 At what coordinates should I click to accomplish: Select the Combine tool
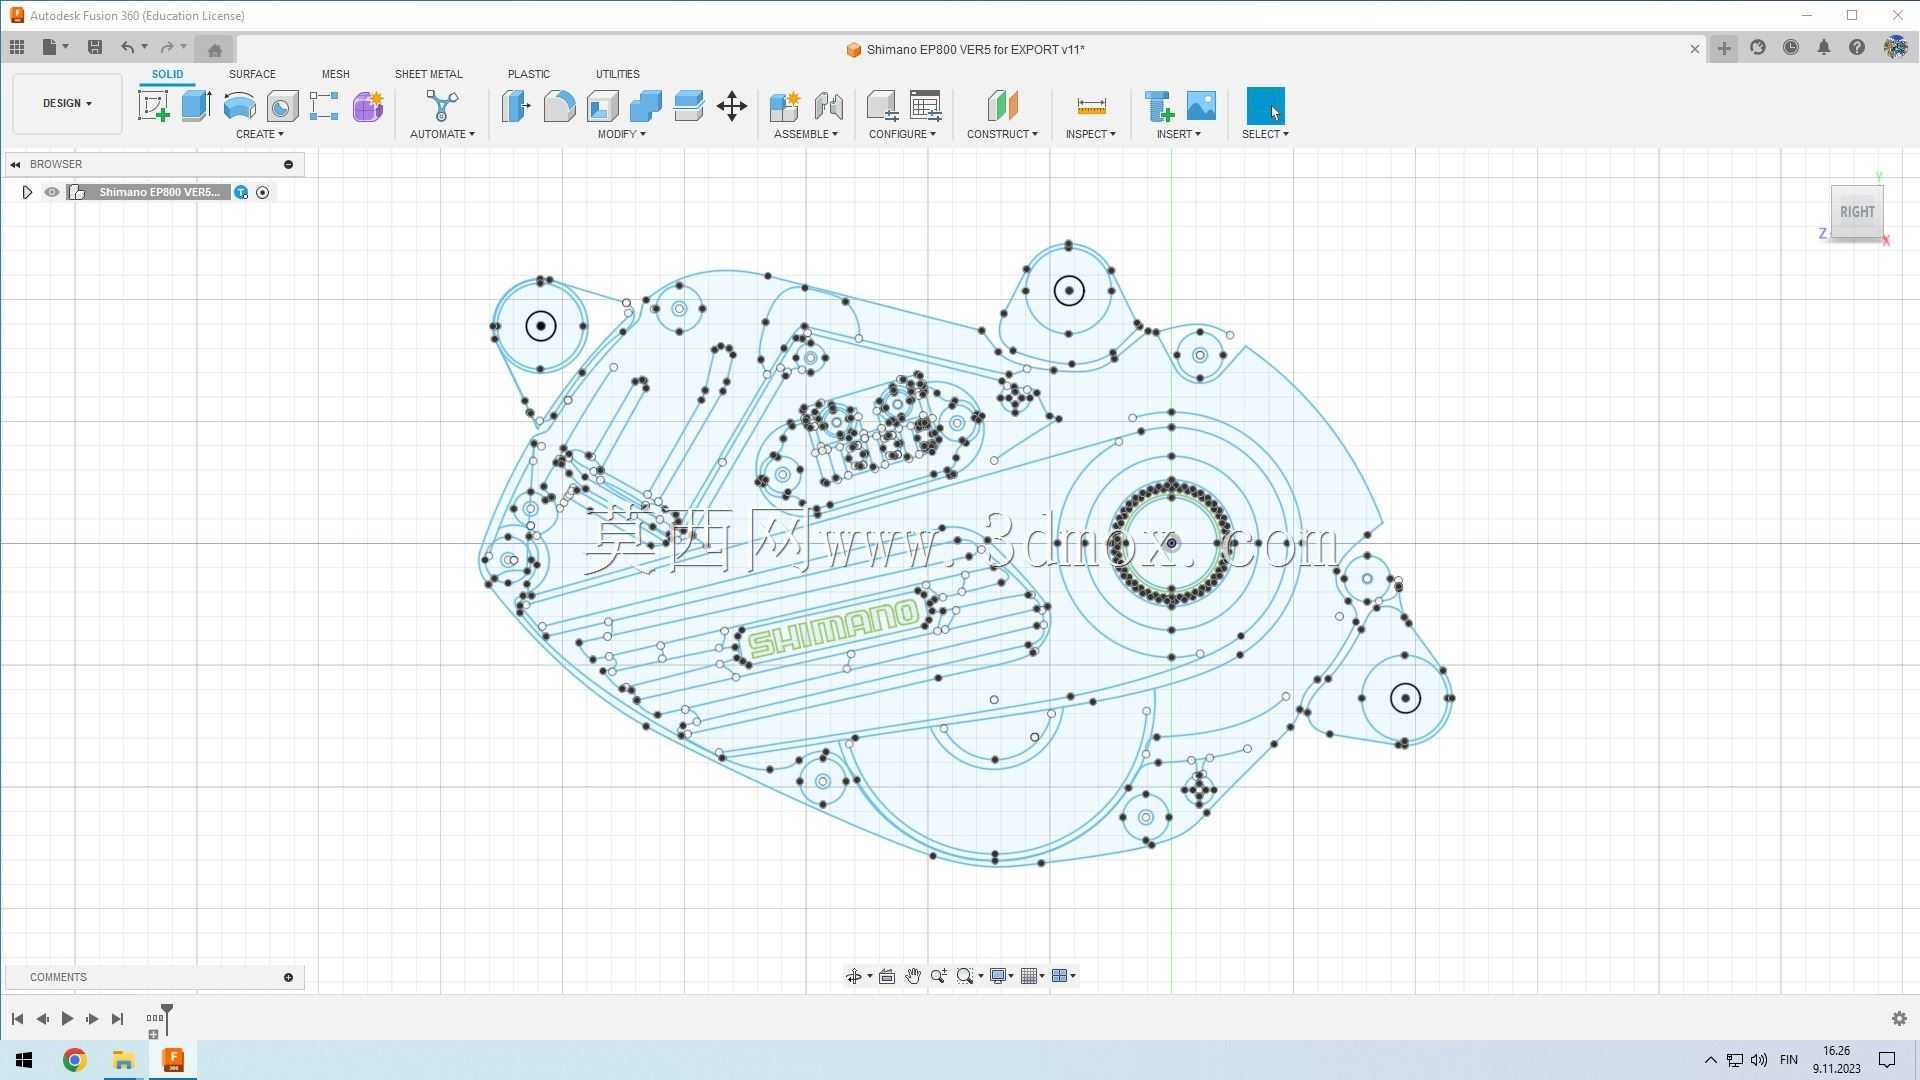645,106
